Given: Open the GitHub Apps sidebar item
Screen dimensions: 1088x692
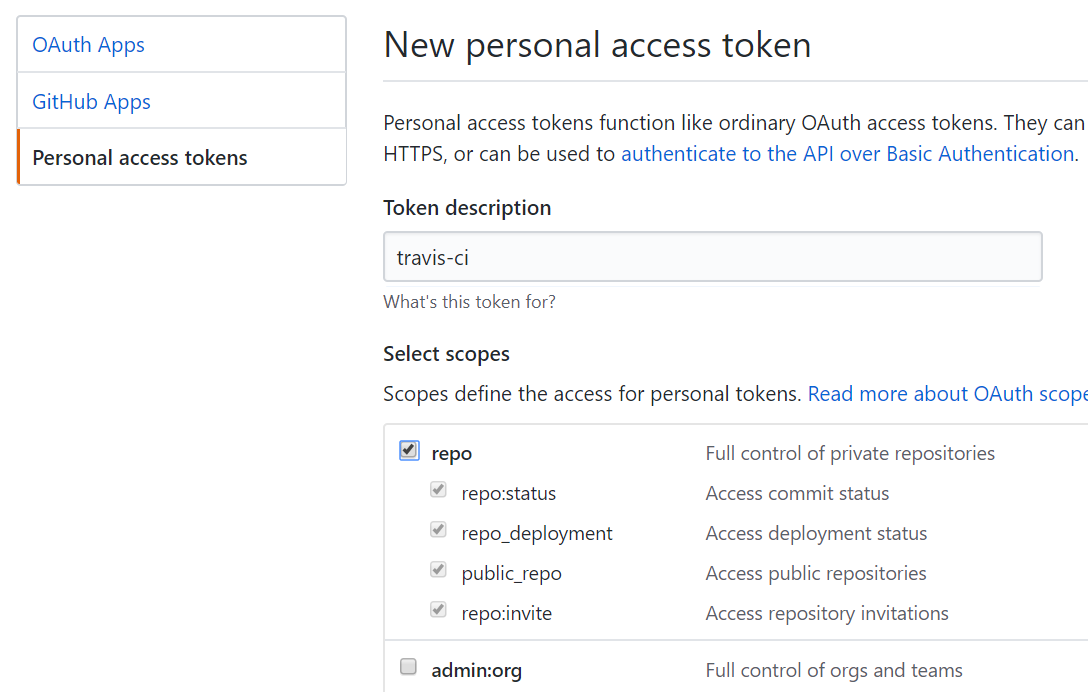Looking at the screenshot, I should pos(91,101).
